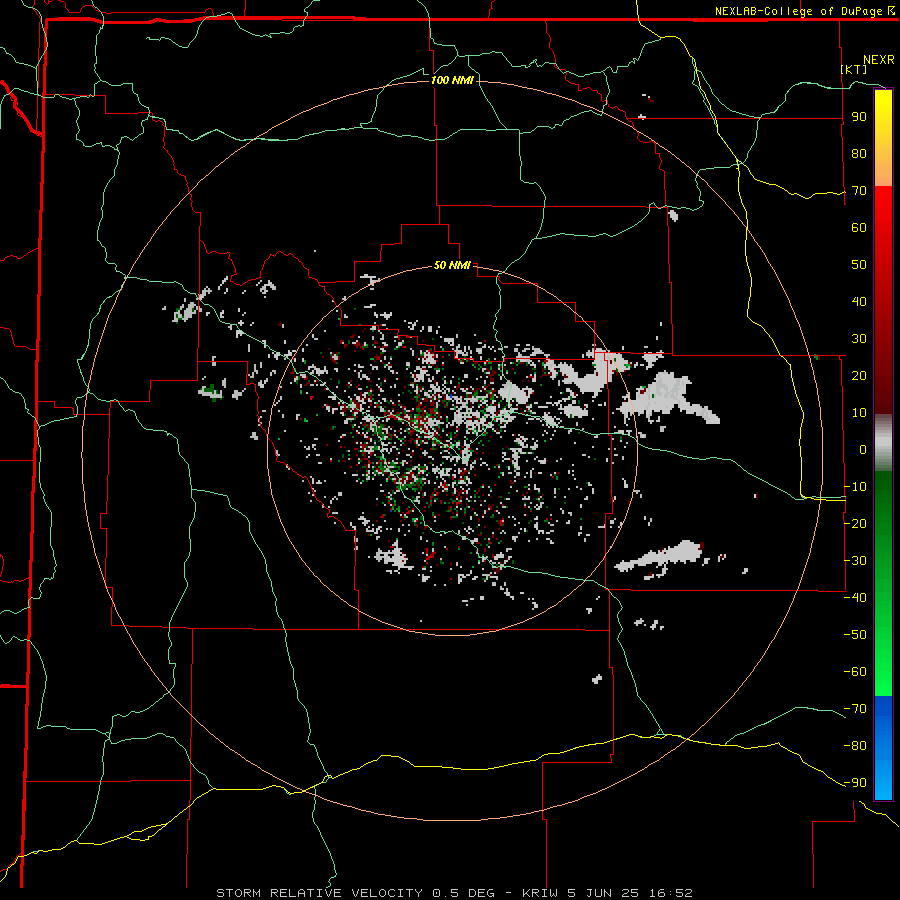Select the positive 70 value on the velocity scale

pyautogui.click(x=859, y=191)
